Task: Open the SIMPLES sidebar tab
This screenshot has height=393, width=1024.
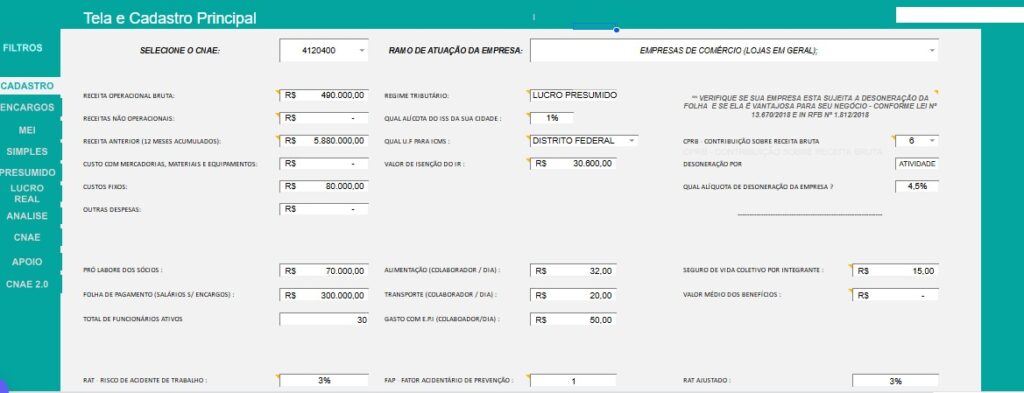Action: click(x=27, y=151)
